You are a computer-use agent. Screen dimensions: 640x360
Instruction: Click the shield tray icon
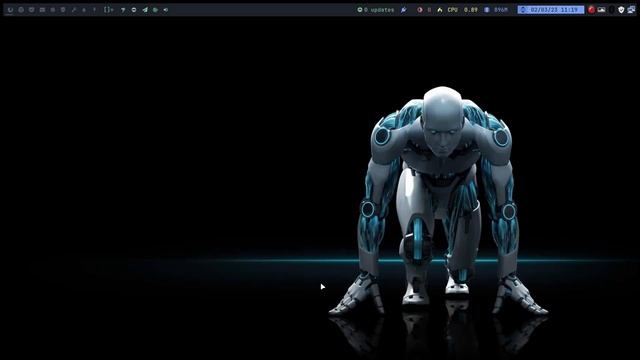[x=621, y=10]
